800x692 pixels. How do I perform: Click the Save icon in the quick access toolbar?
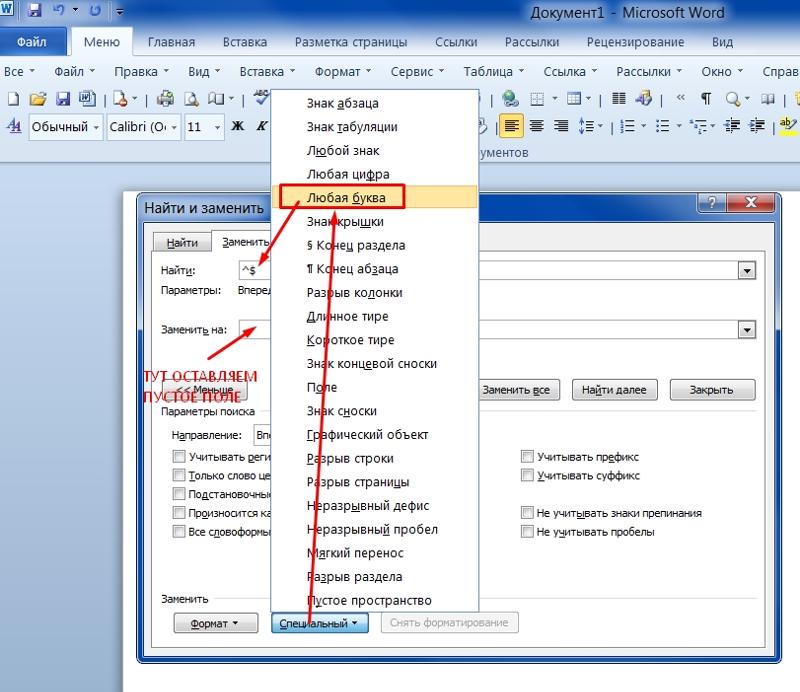(x=36, y=12)
